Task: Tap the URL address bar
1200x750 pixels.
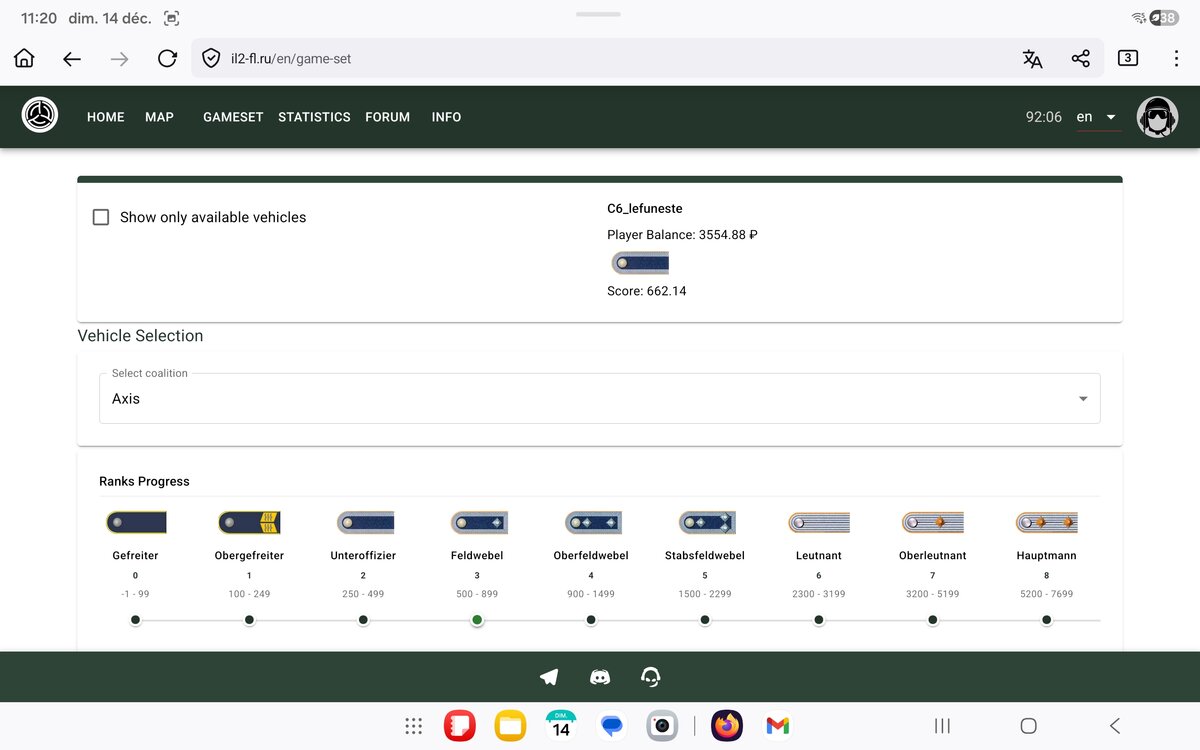Action: click(x=600, y=58)
